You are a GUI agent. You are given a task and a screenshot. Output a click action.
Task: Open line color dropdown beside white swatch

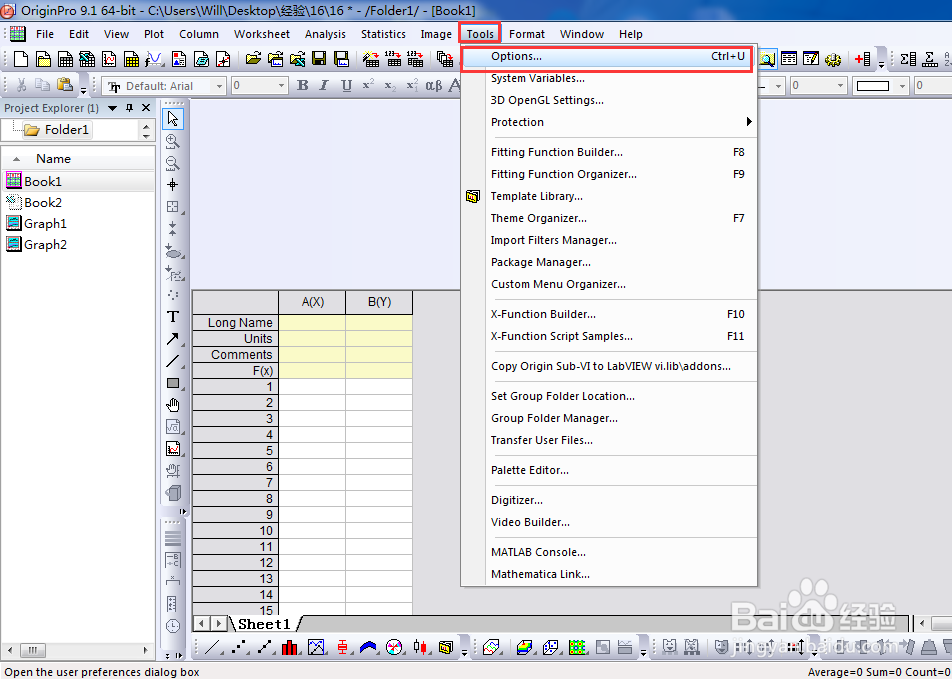pyautogui.click(x=902, y=86)
